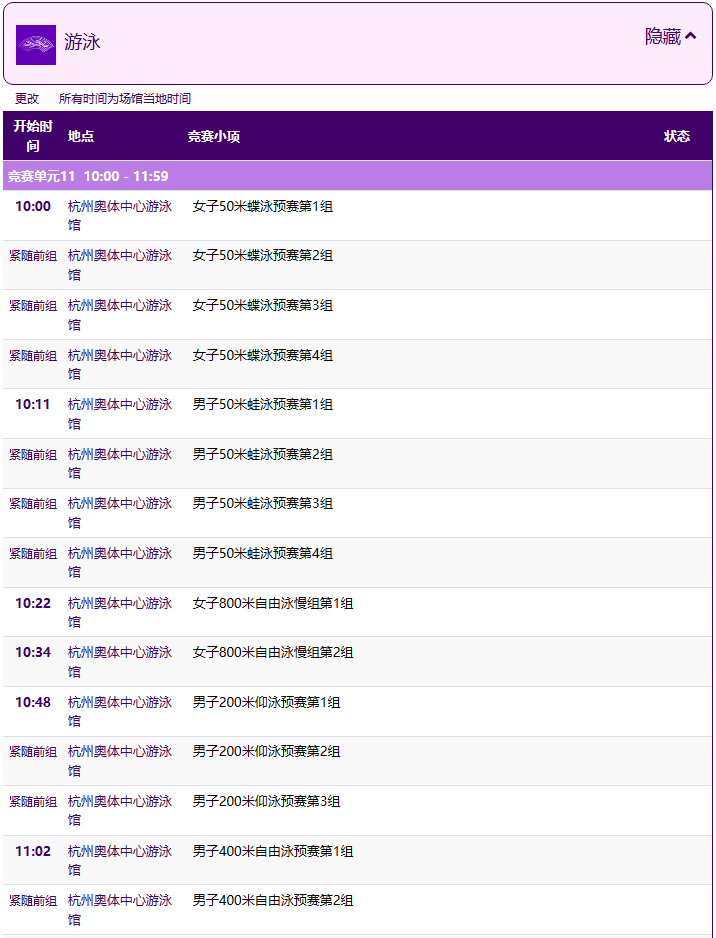Open 男子50米蛙泳预赛第2组 event
Screen dimensions: 716x938
[x=263, y=455]
